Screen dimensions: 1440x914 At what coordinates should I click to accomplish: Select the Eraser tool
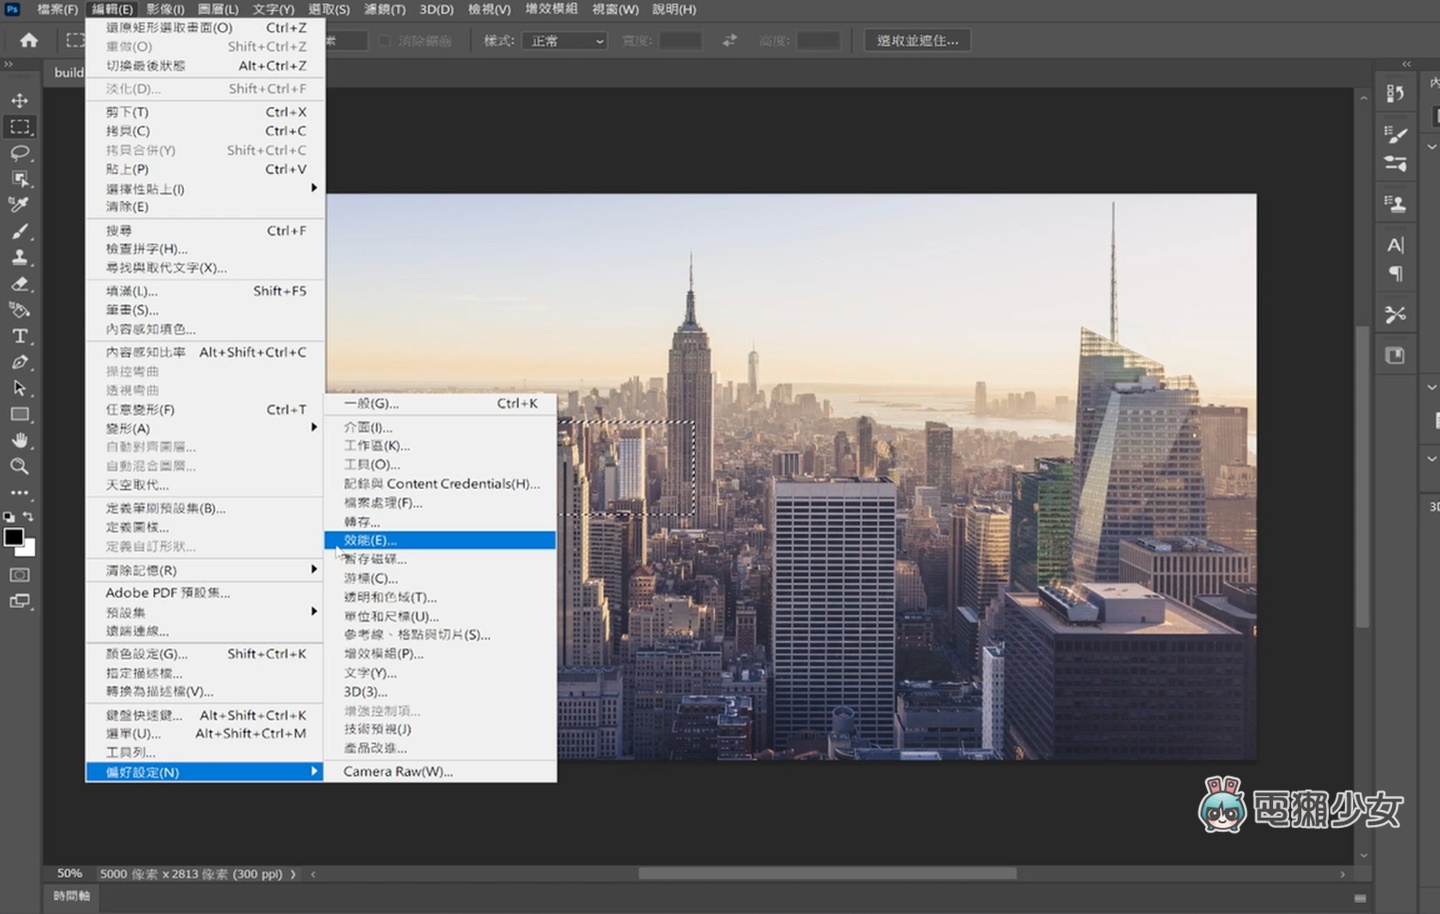click(x=20, y=284)
